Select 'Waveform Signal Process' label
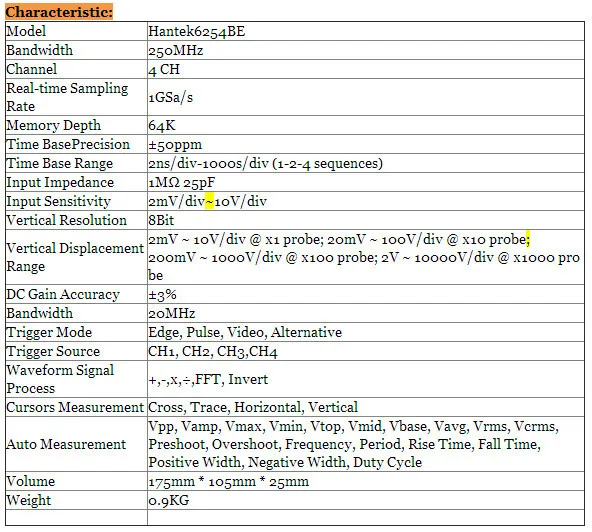Image resolution: width=592 pixels, height=532 pixels. [60, 379]
